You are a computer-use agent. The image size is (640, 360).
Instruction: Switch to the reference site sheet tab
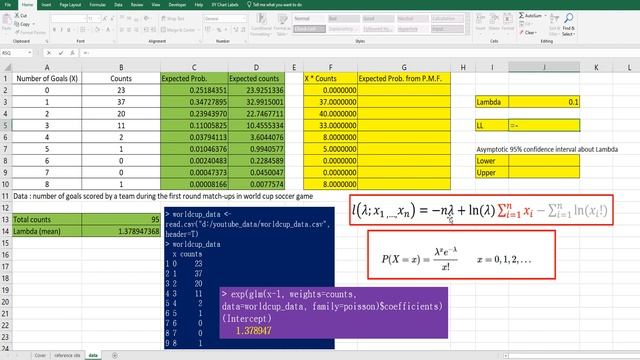[x=67, y=356]
